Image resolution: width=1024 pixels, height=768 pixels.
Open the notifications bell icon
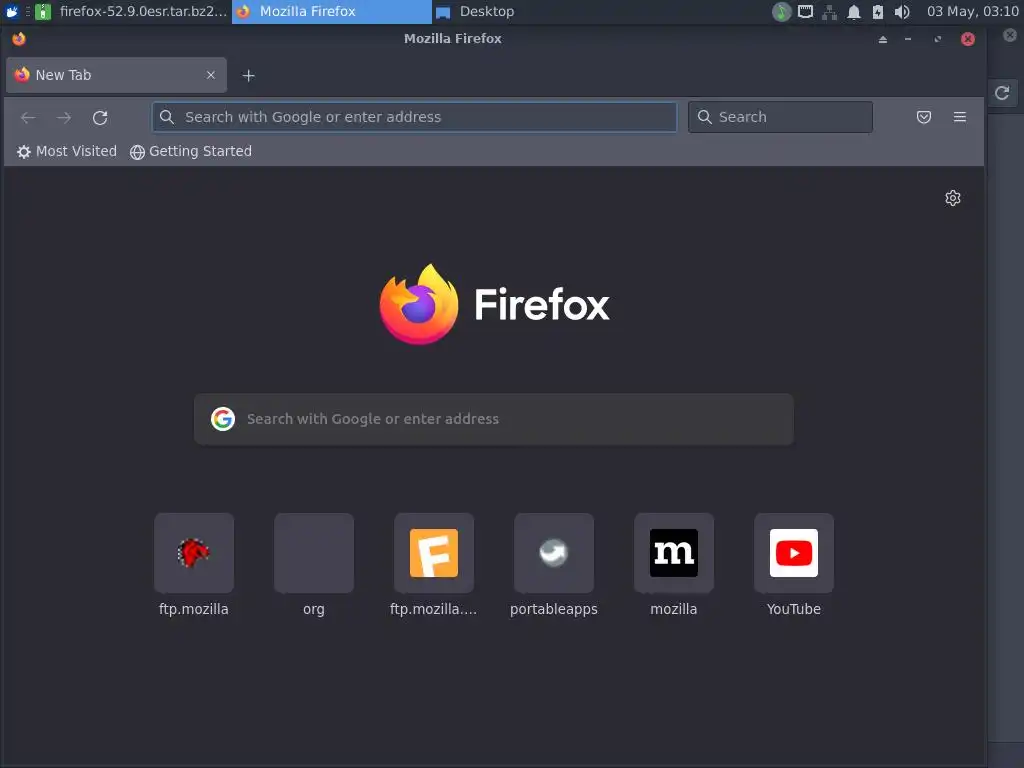tap(854, 12)
